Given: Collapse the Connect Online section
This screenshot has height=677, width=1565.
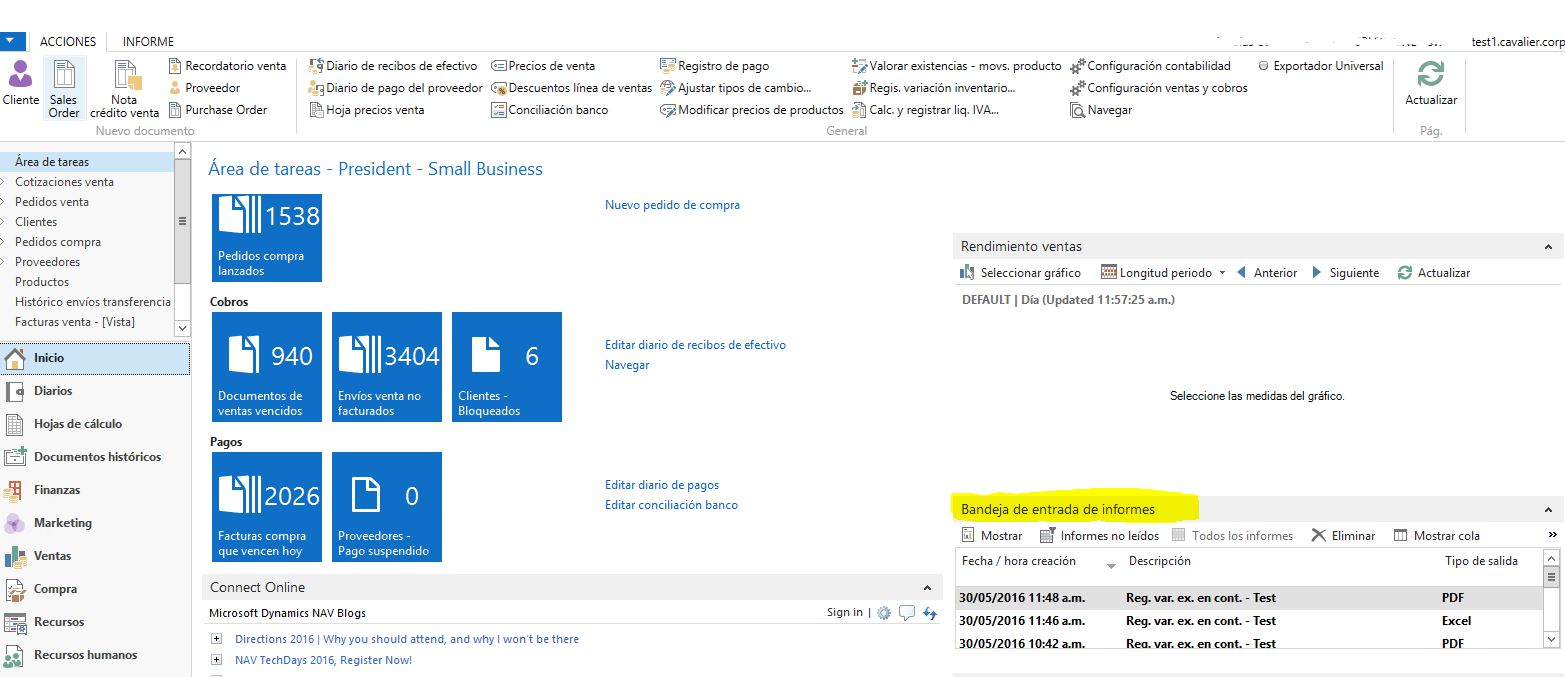Looking at the screenshot, I should (927, 587).
